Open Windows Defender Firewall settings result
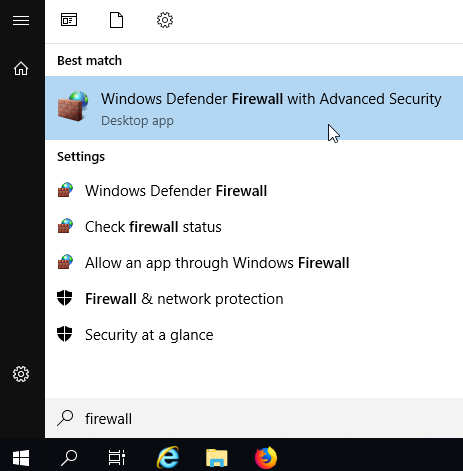The width and height of the screenshot is (463, 471). [x=254, y=191]
